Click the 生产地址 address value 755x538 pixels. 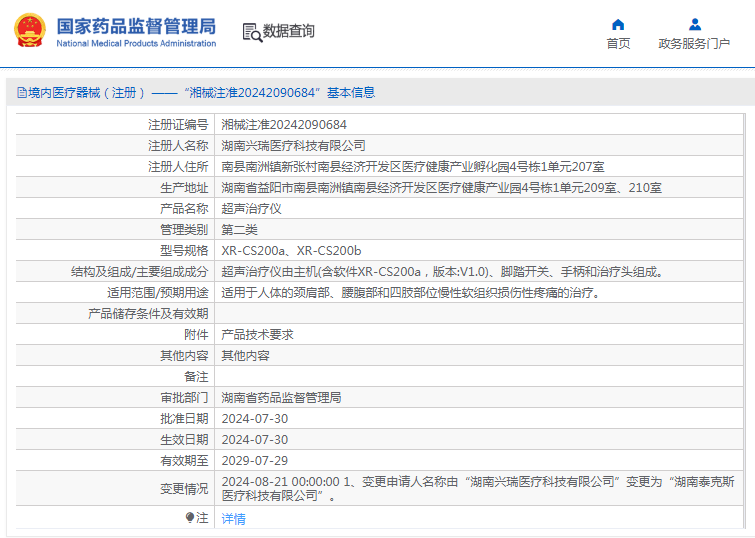[x=442, y=188]
